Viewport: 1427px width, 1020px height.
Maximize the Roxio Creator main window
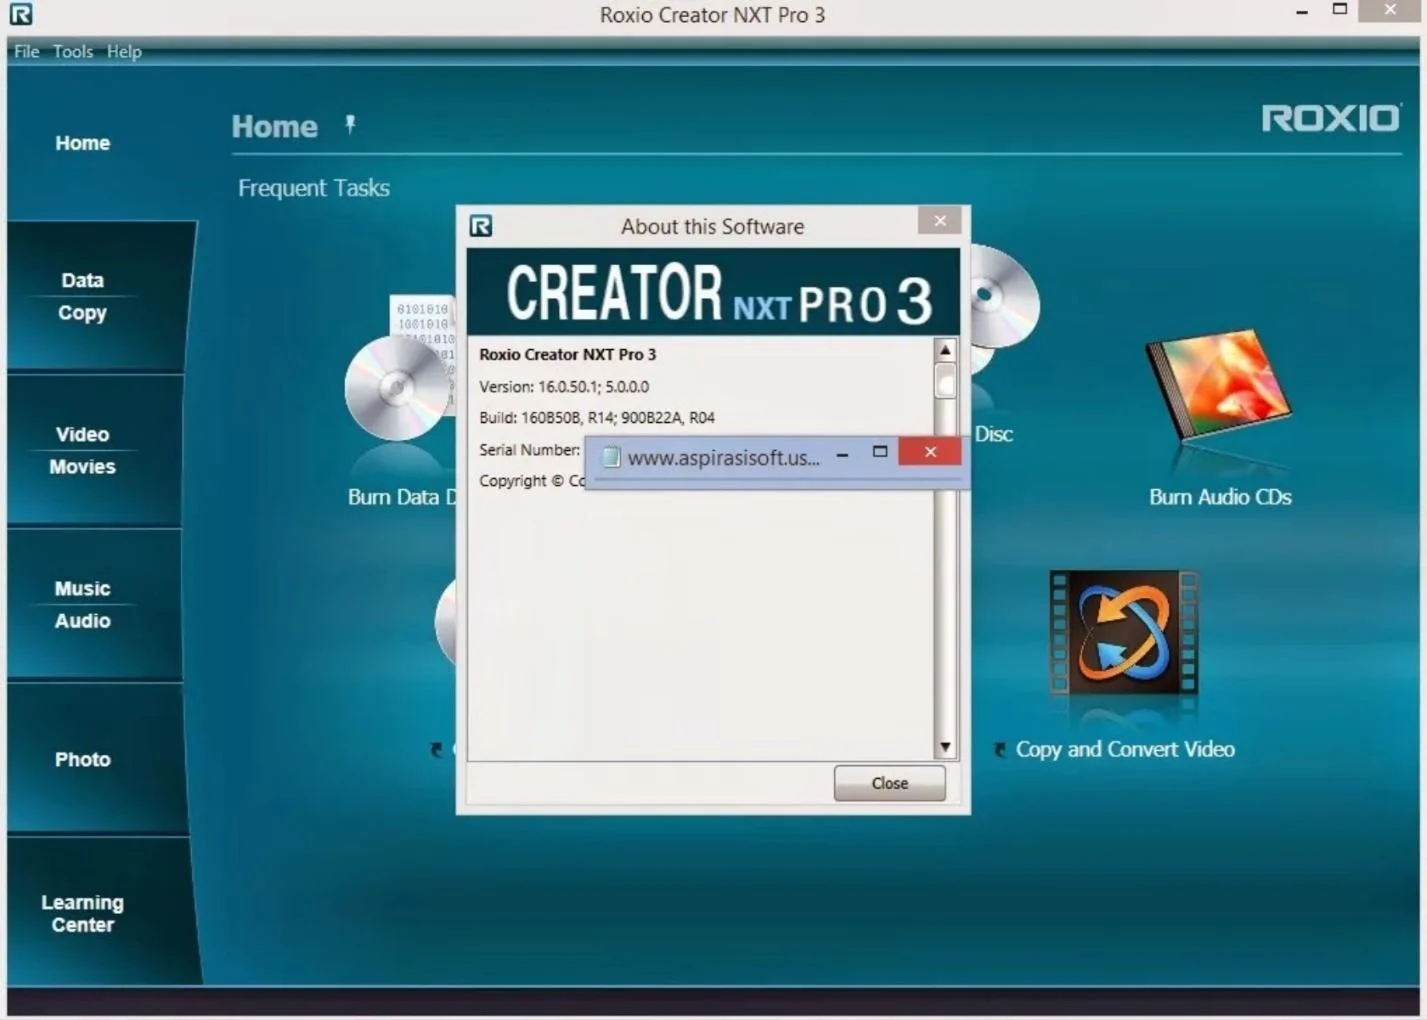pos(1340,9)
